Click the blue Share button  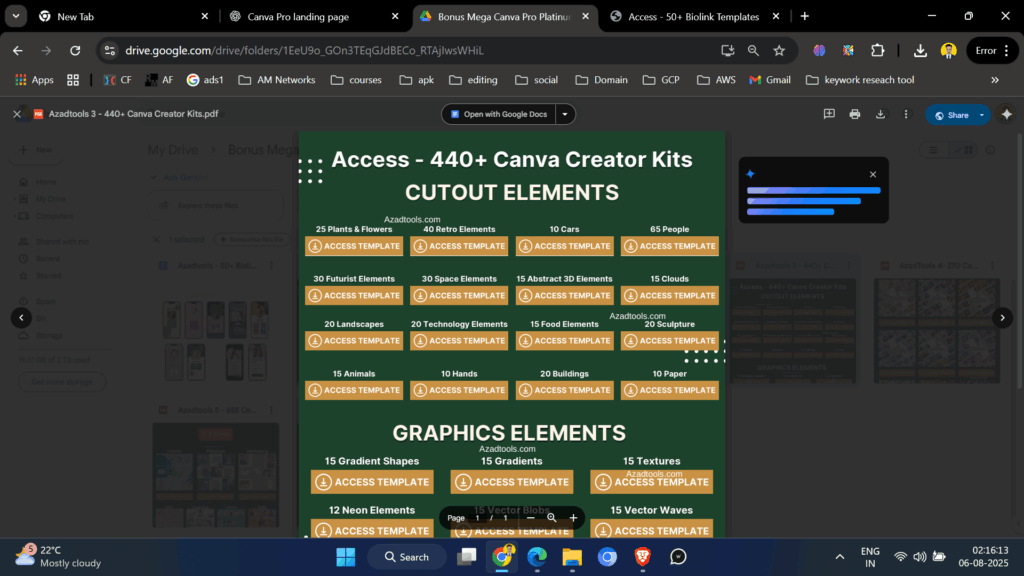(951, 115)
